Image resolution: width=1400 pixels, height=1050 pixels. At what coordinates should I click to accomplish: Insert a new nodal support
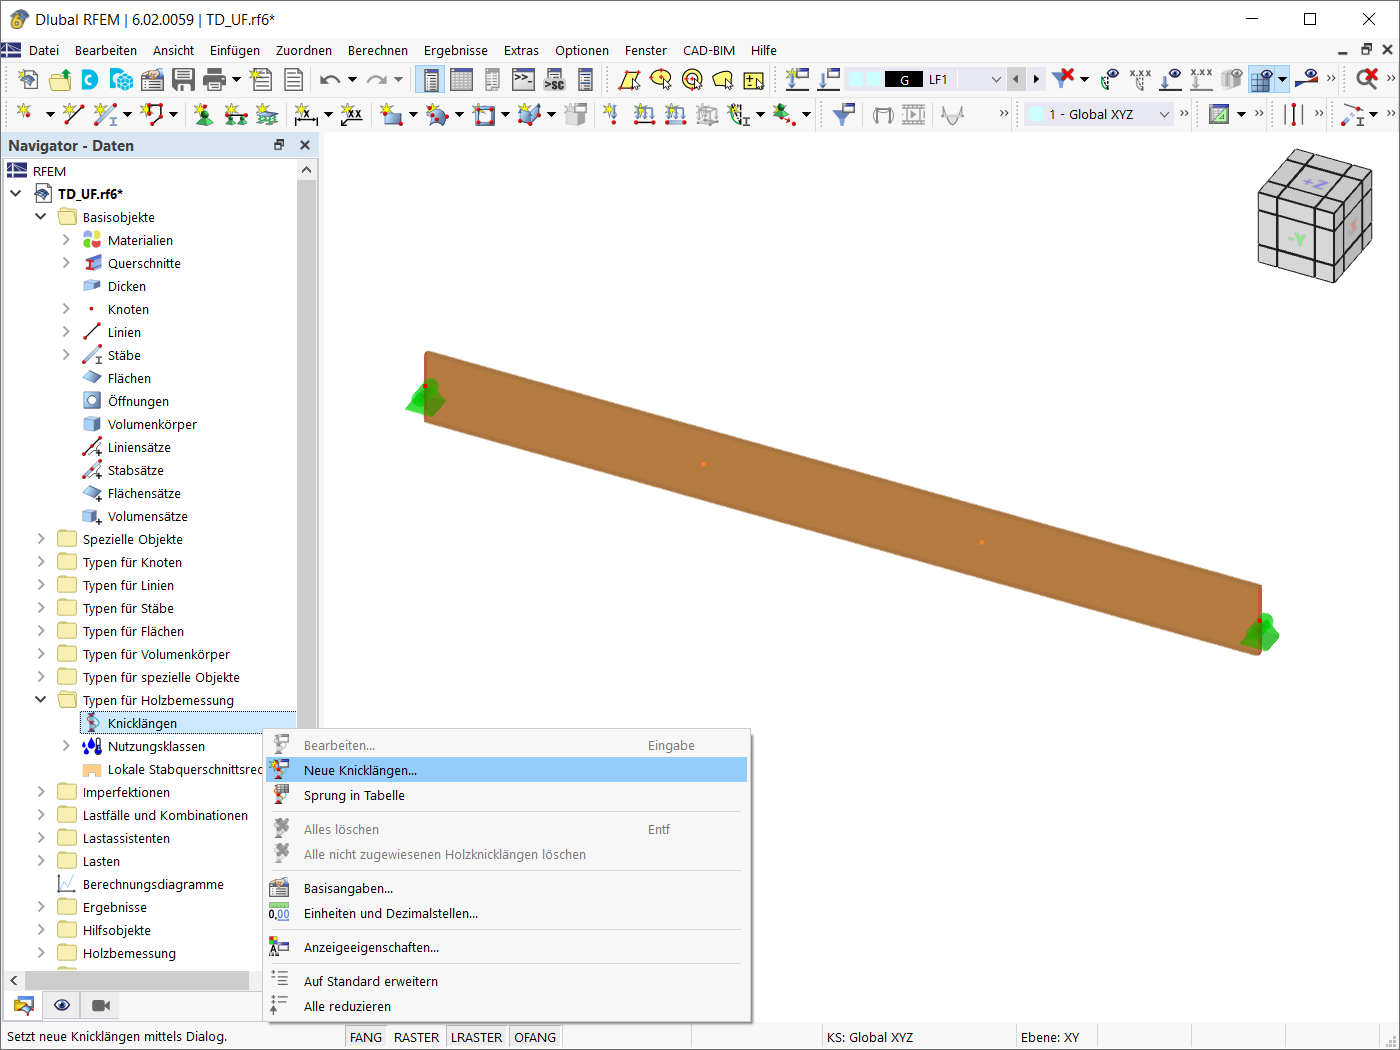click(204, 114)
